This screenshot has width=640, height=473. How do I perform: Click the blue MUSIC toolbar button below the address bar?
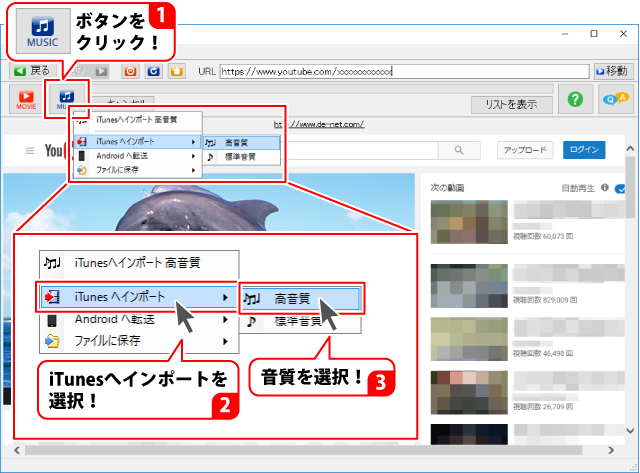[x=67, y=99]
